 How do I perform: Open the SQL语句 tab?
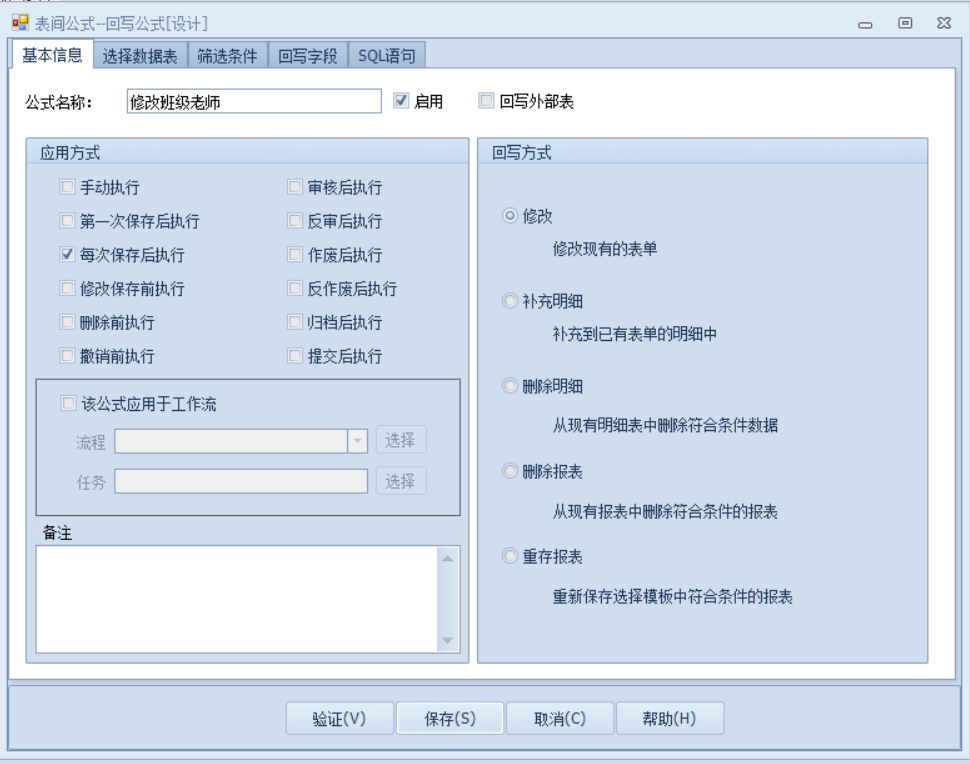point(386,56)
